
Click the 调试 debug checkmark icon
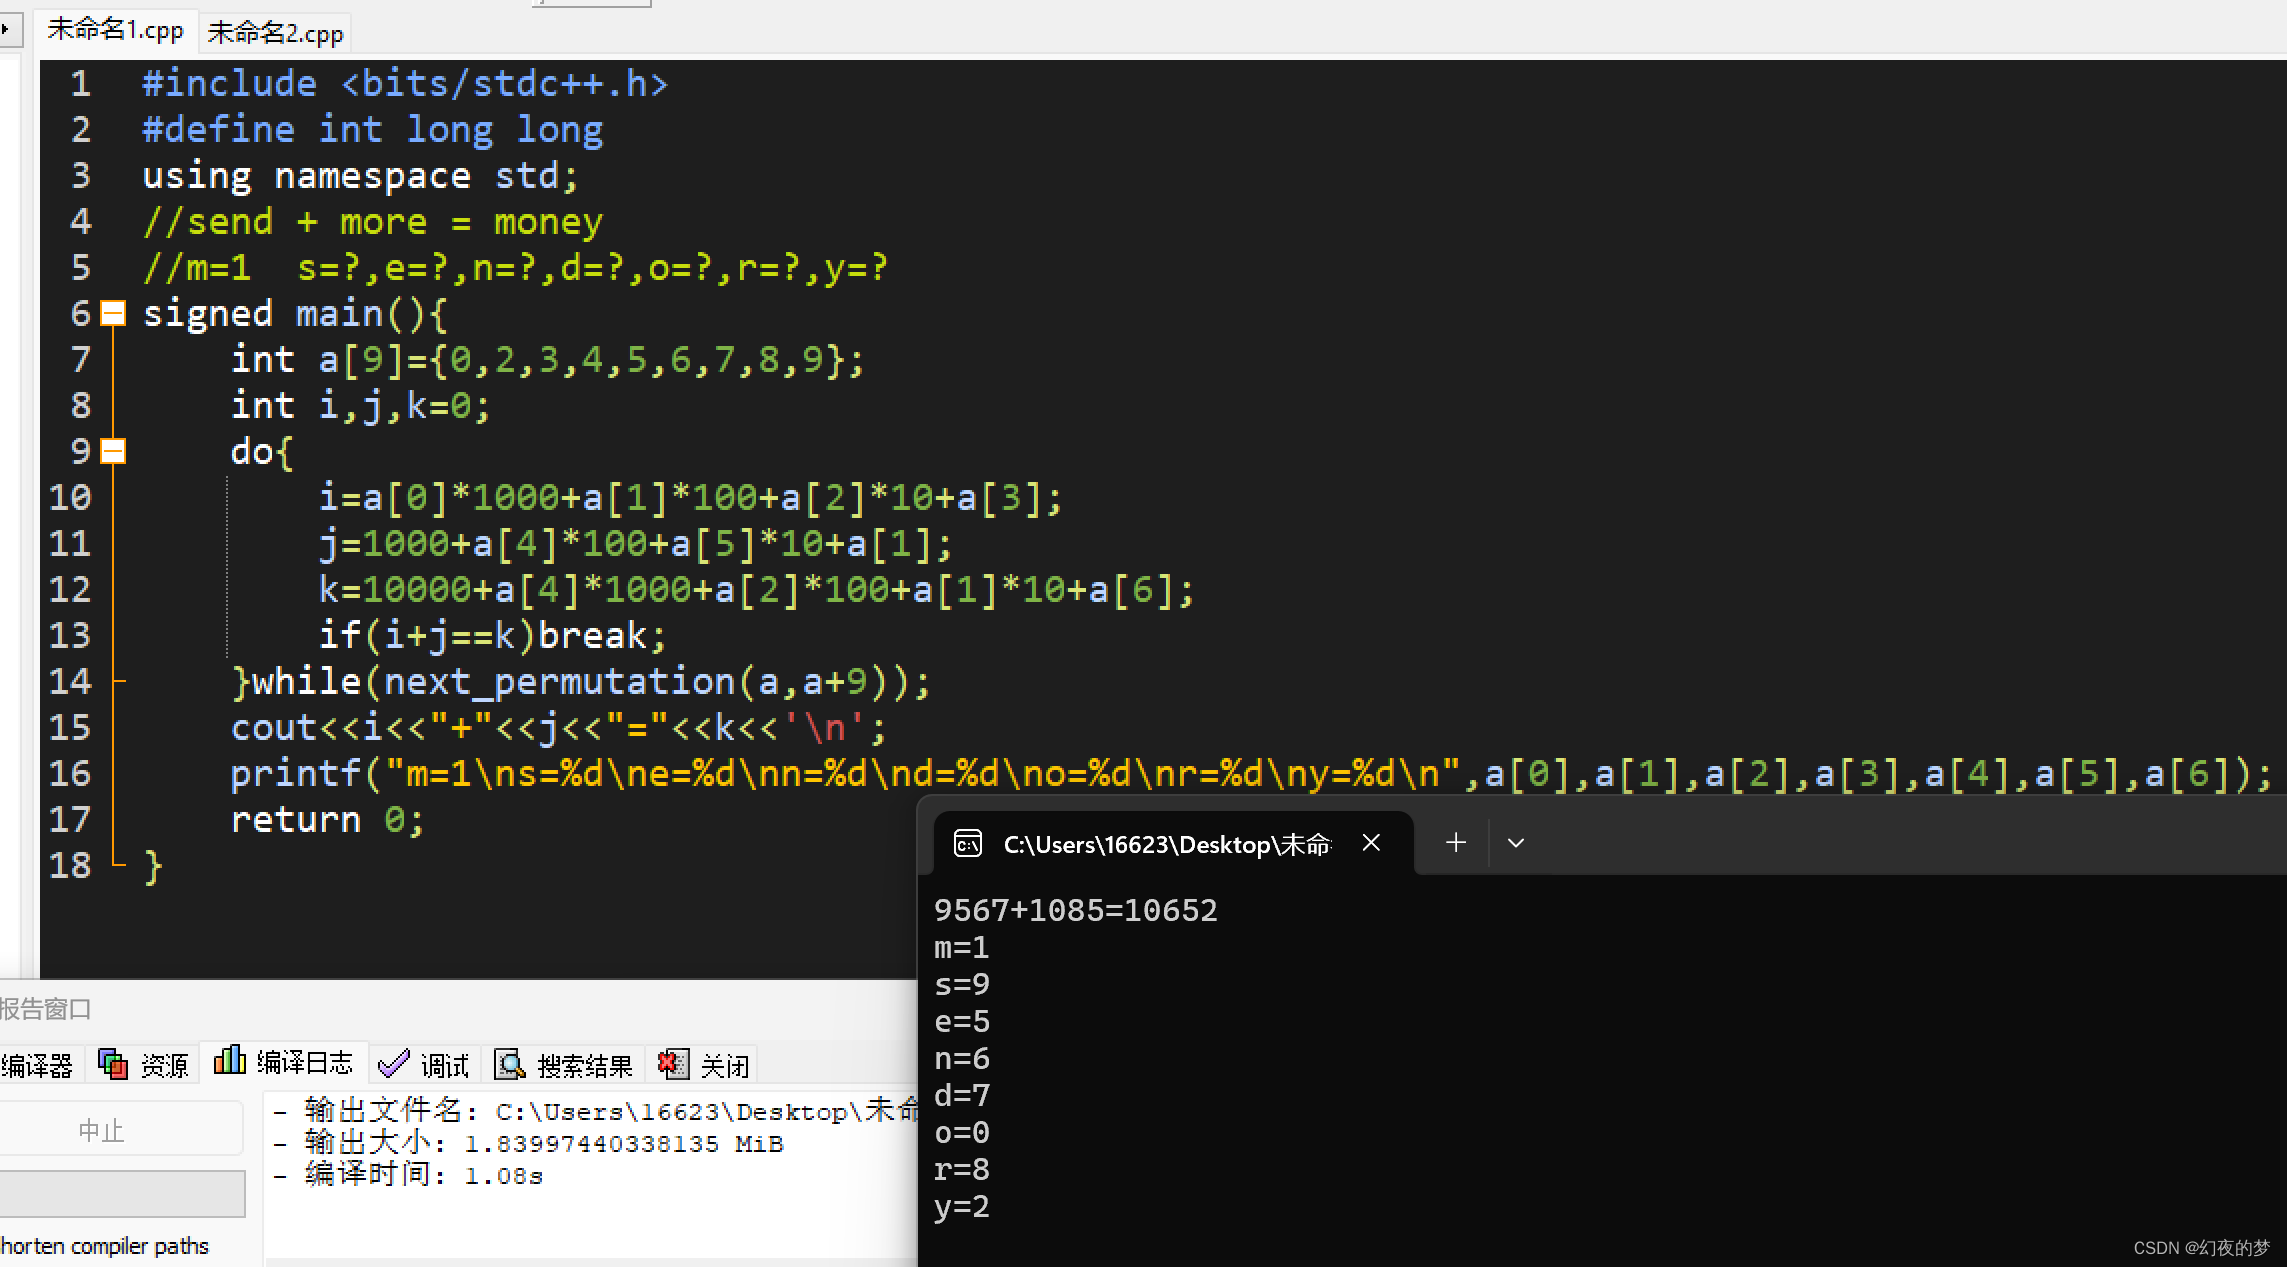click(393, 1064)
